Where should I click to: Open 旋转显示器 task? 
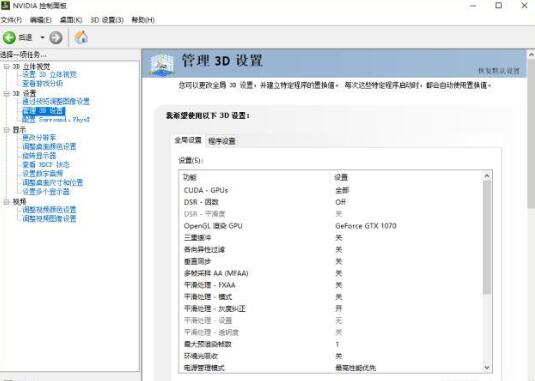39,156
